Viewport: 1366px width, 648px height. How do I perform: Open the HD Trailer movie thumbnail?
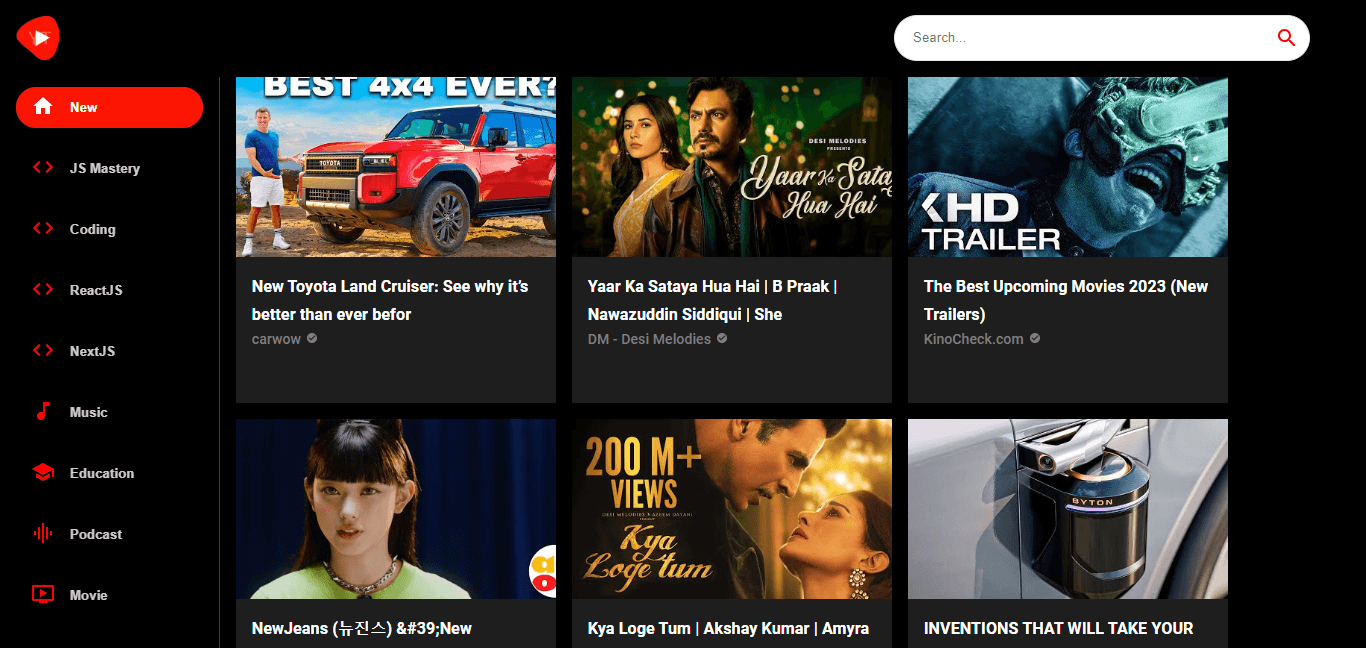point(1068,167)
